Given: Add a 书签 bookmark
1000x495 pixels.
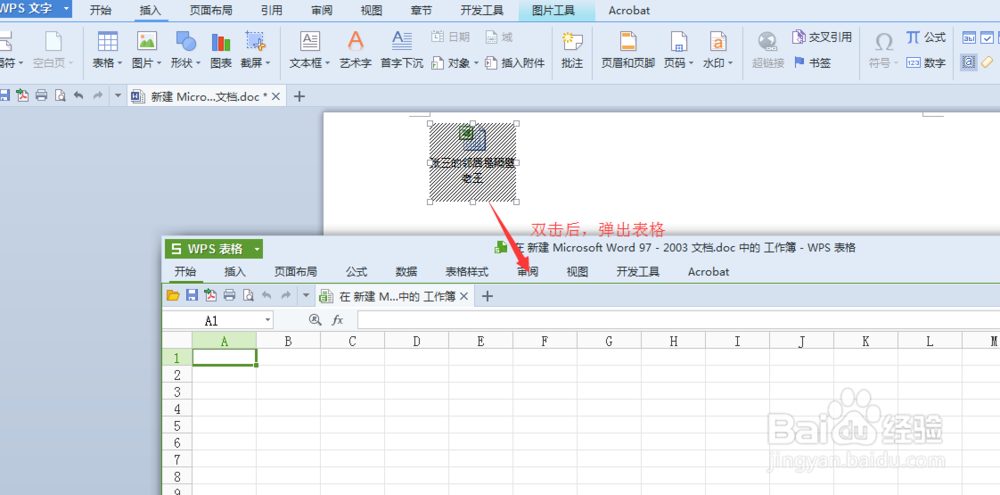Looking at the screenshot, I should click(812, 63).
